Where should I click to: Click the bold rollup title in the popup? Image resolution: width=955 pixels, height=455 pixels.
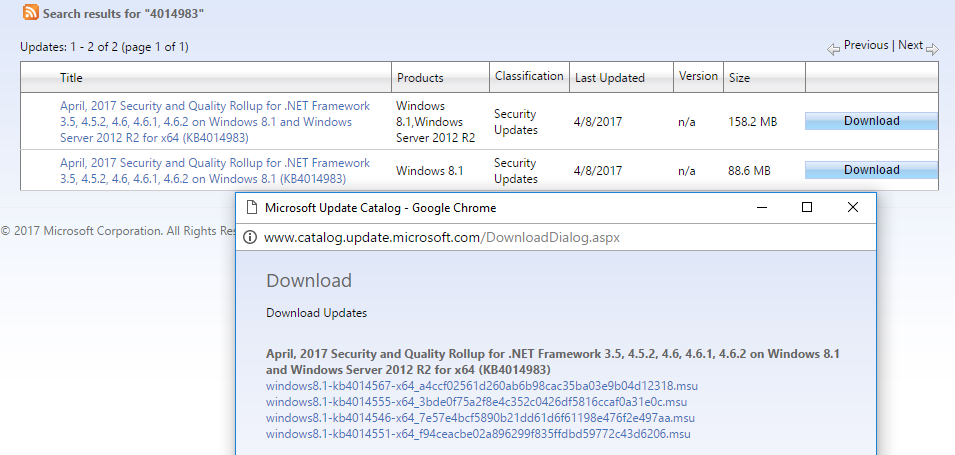tap(553, 362)
